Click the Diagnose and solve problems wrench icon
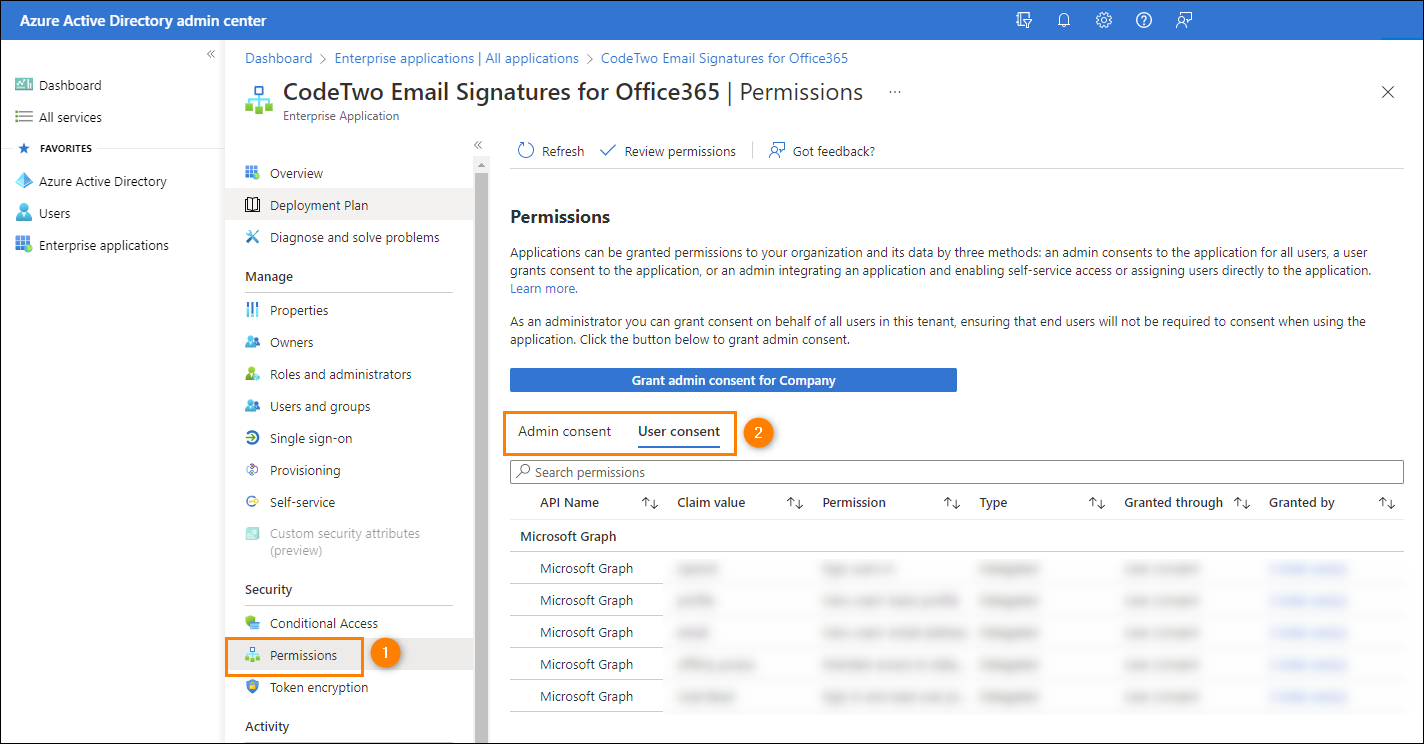Image resolution: width=1424 pixels, height=744 pixels. coord(253,237)
